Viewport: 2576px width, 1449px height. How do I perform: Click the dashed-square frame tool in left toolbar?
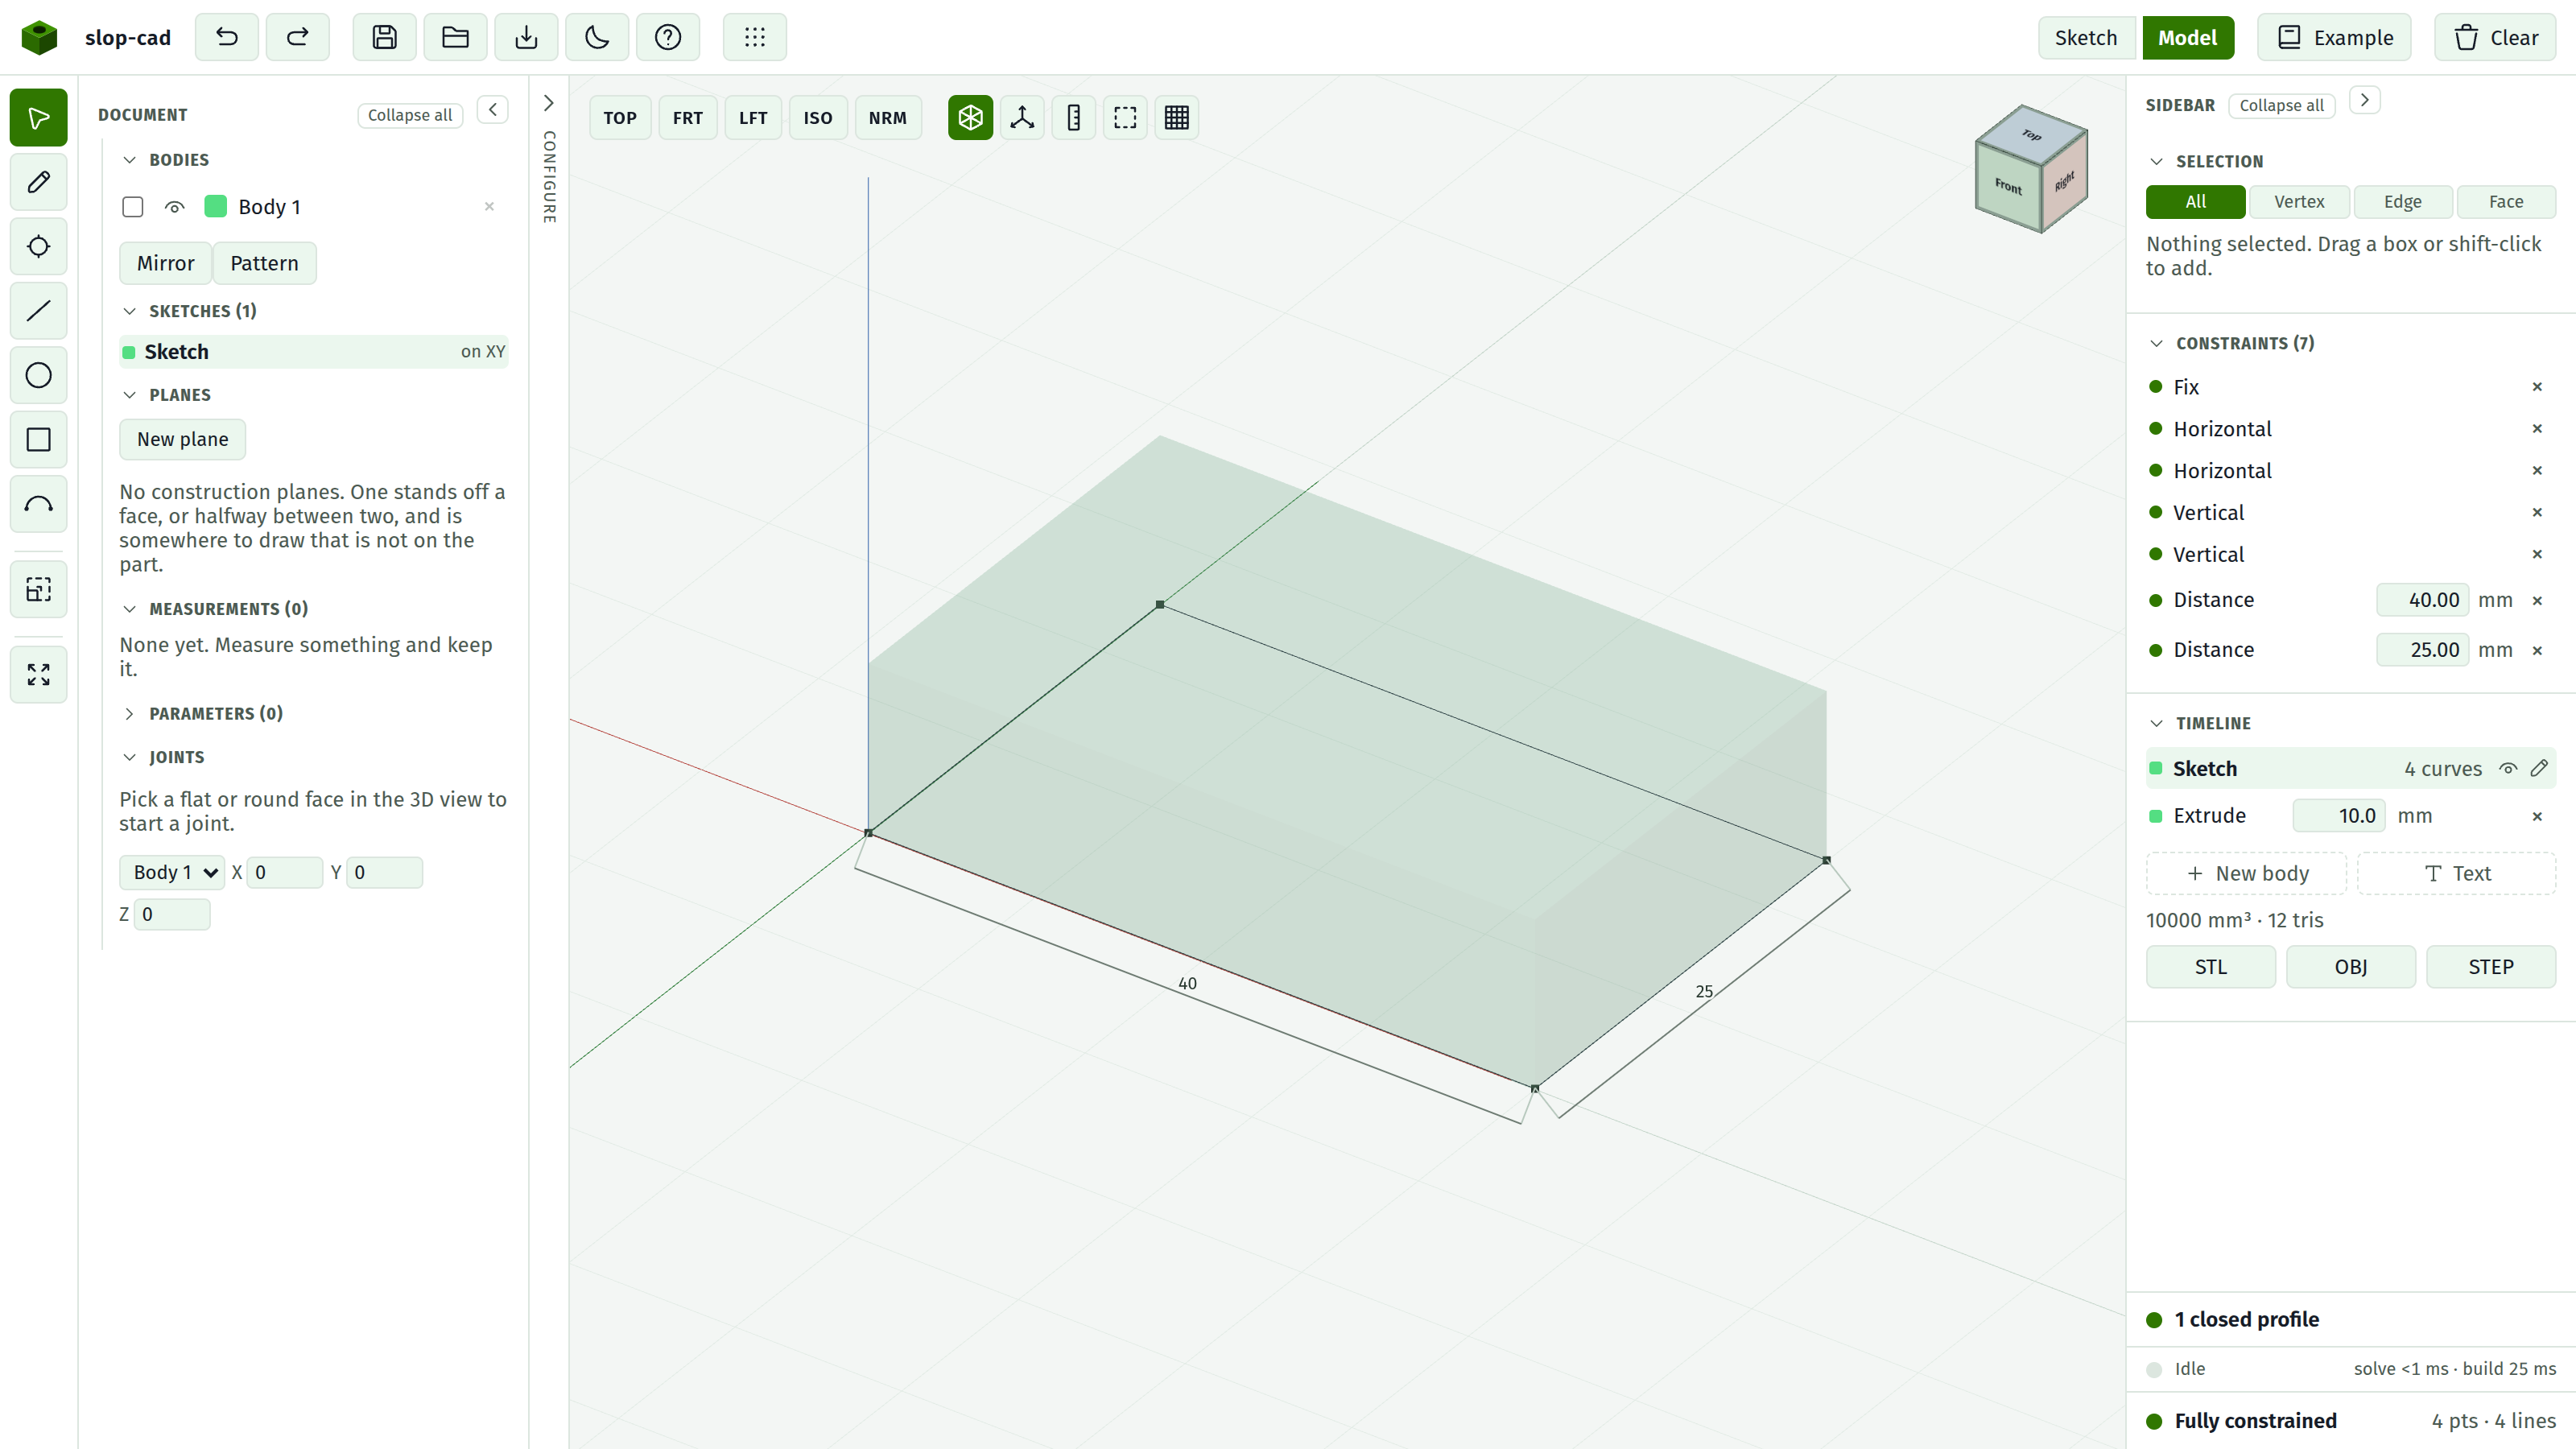click(x=38, y=590)
